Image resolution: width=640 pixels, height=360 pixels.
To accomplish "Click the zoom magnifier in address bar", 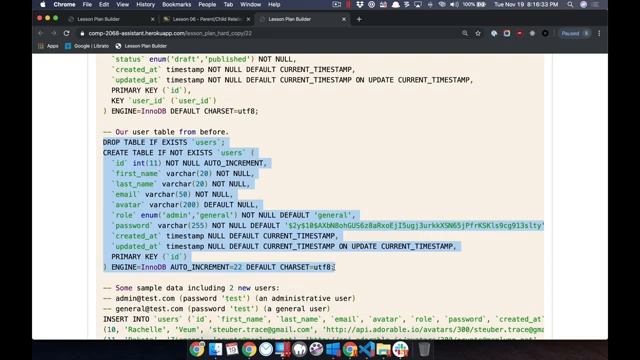I will point(465,33).
